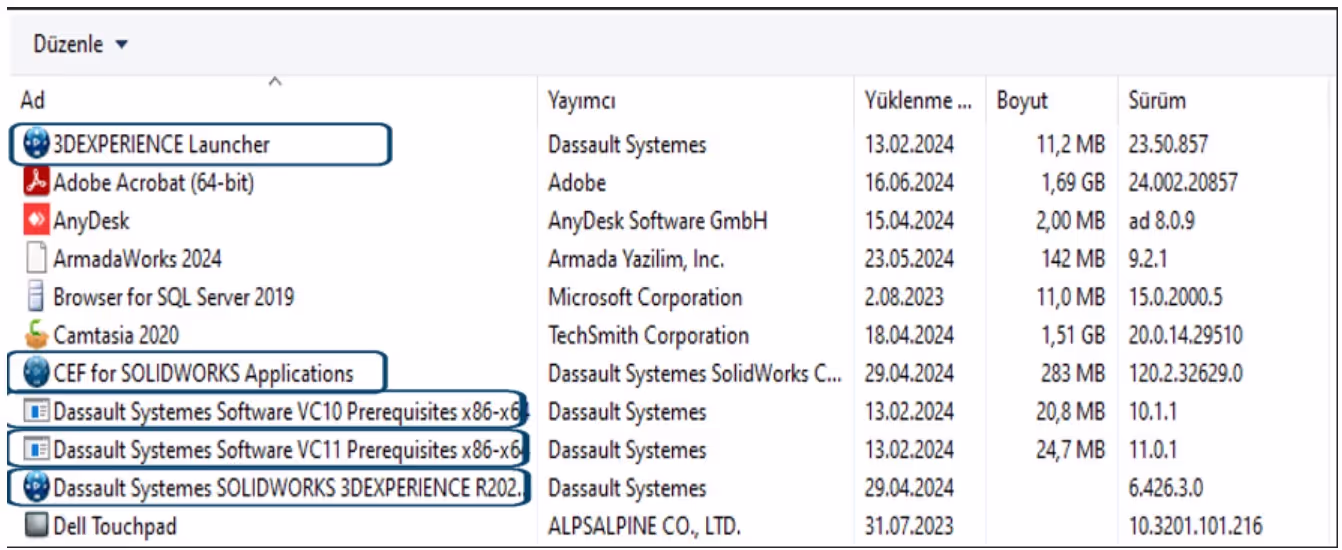
Task: Select the Camtasia 2020 entry
Action: (x=116, y=335)
